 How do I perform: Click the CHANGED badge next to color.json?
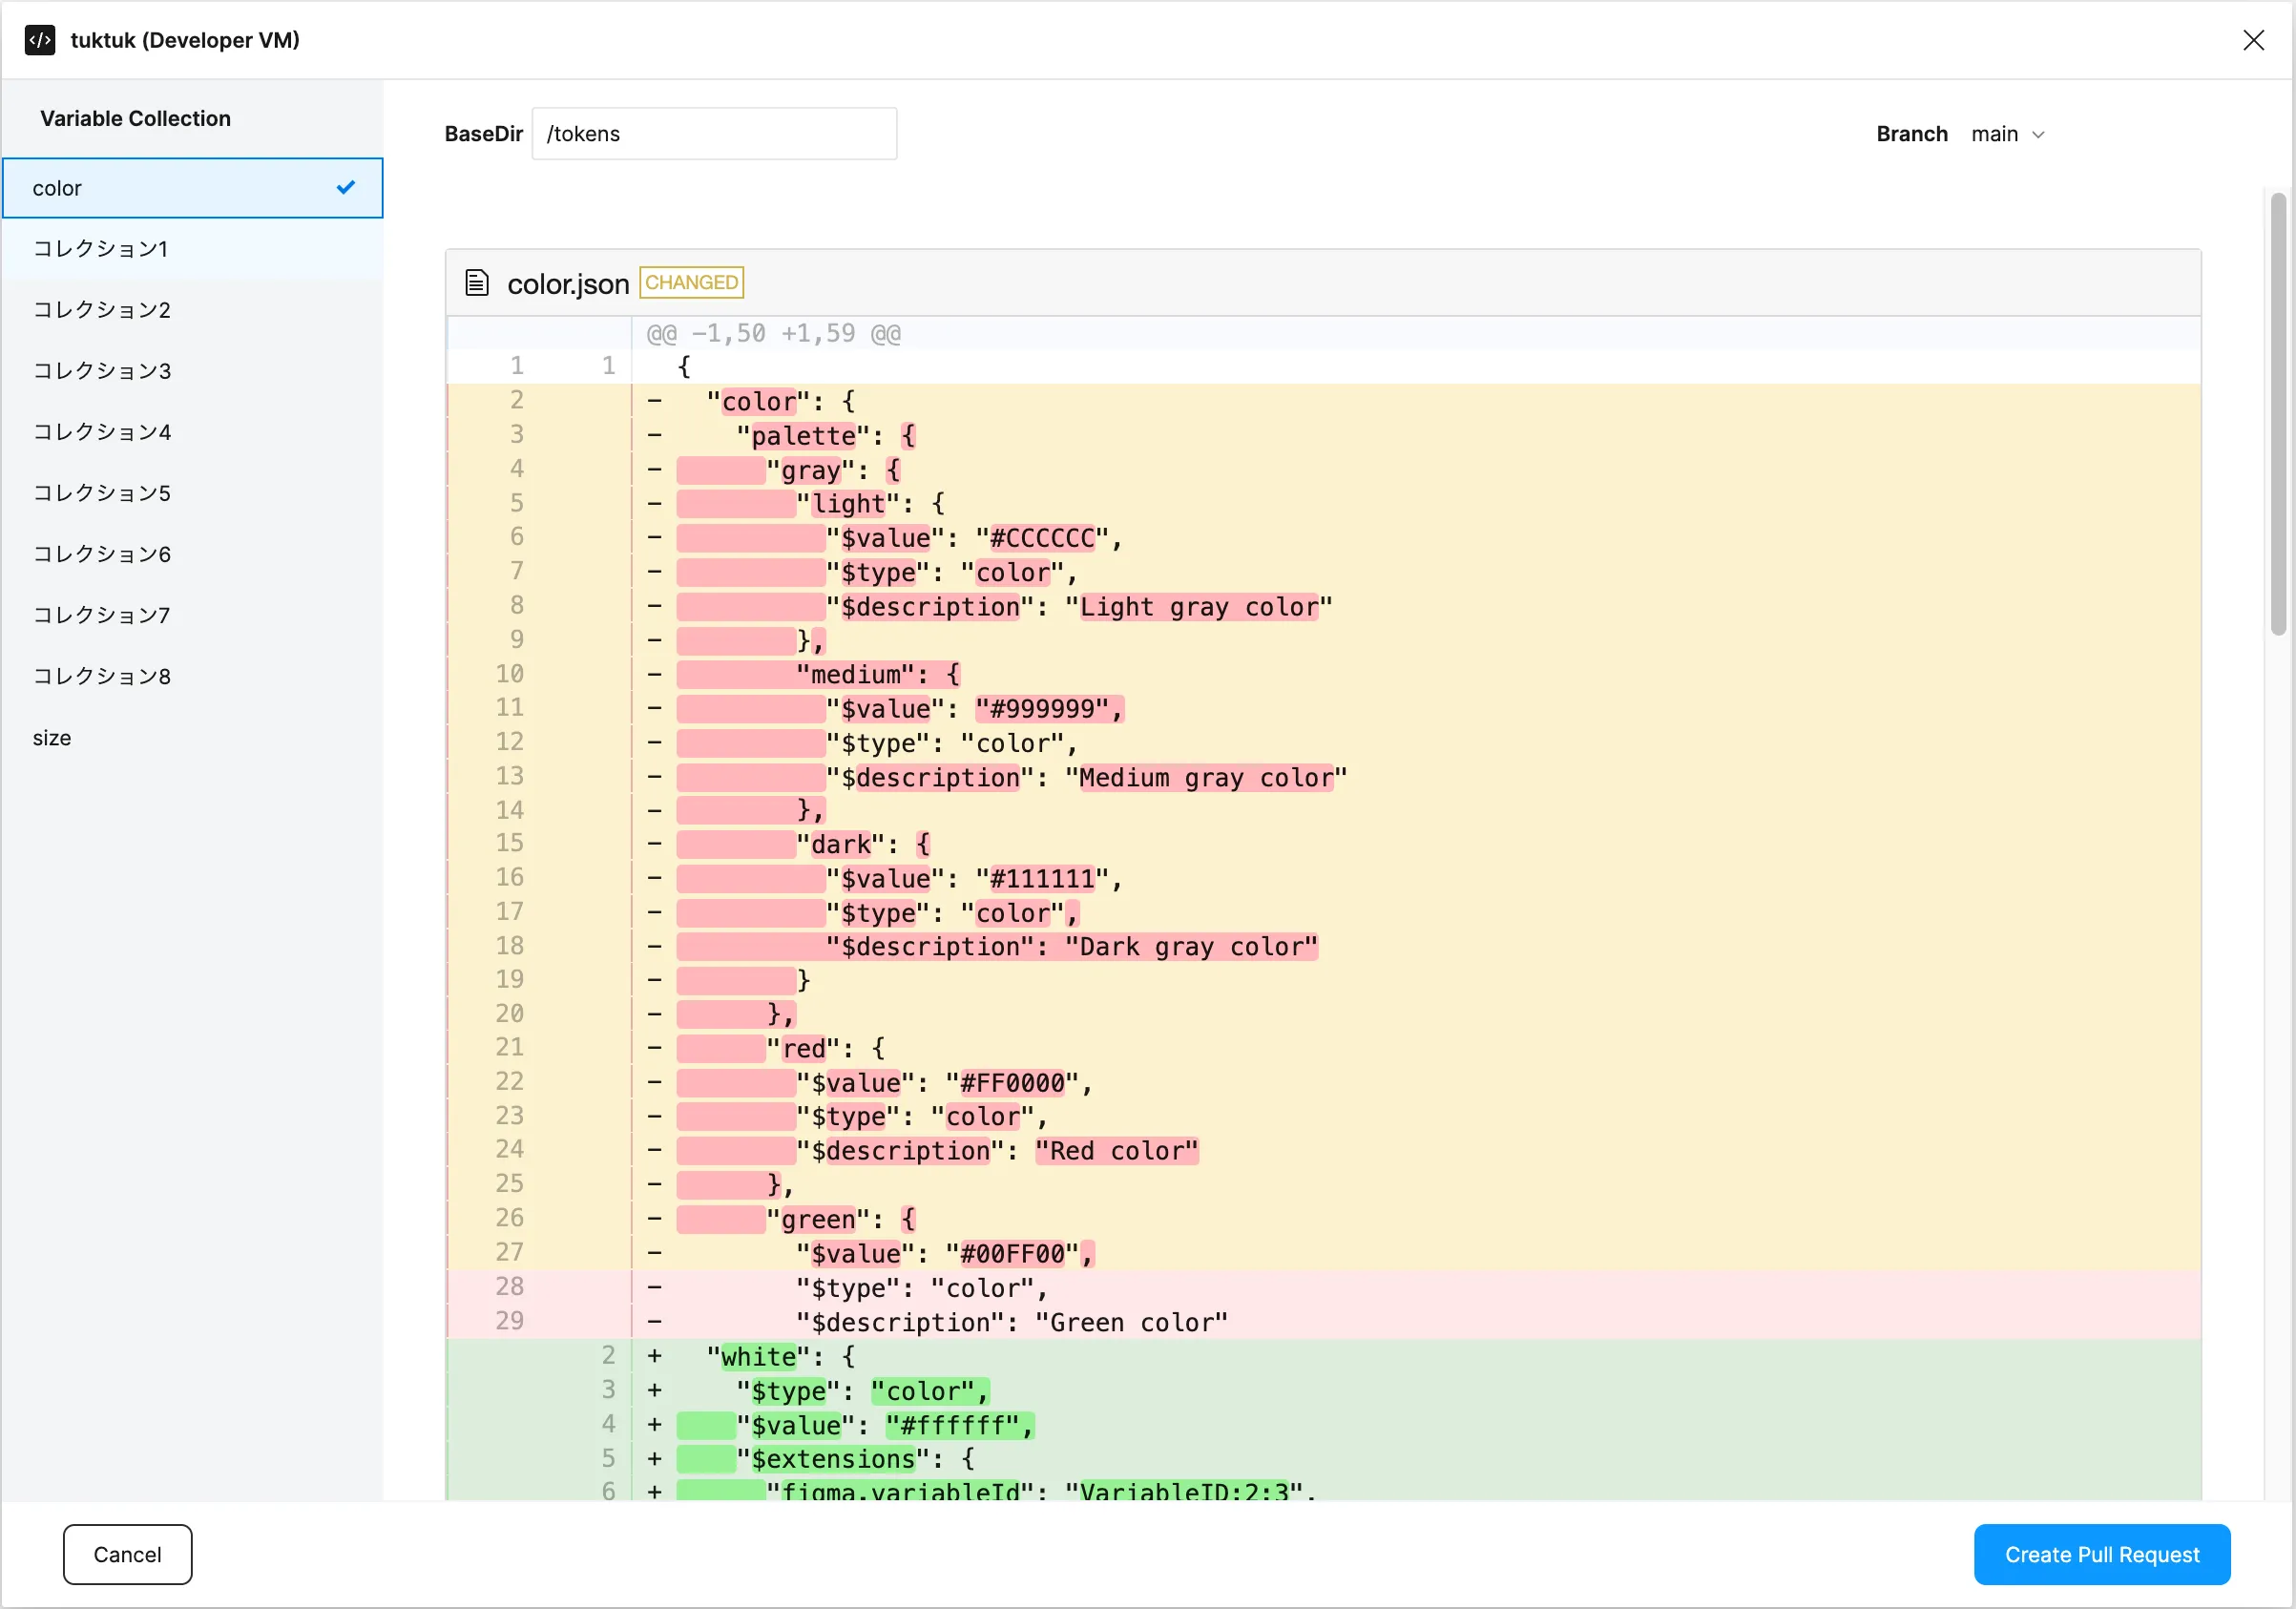pos(691,283)
